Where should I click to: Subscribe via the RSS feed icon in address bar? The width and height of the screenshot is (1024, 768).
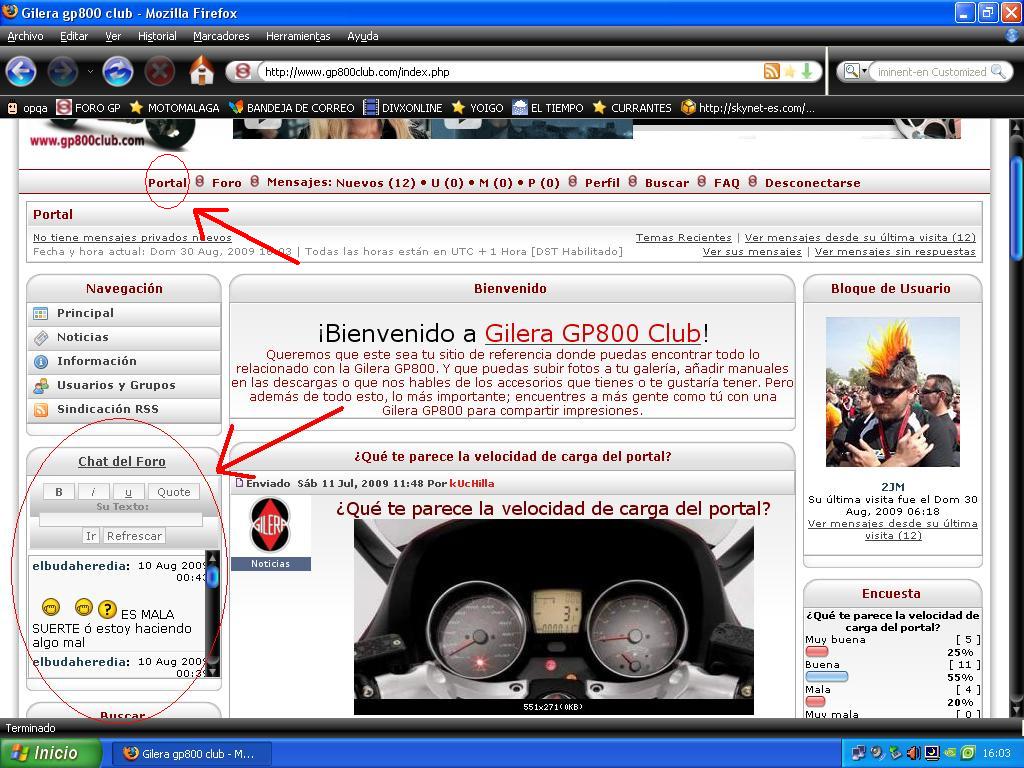click(771, 71)
